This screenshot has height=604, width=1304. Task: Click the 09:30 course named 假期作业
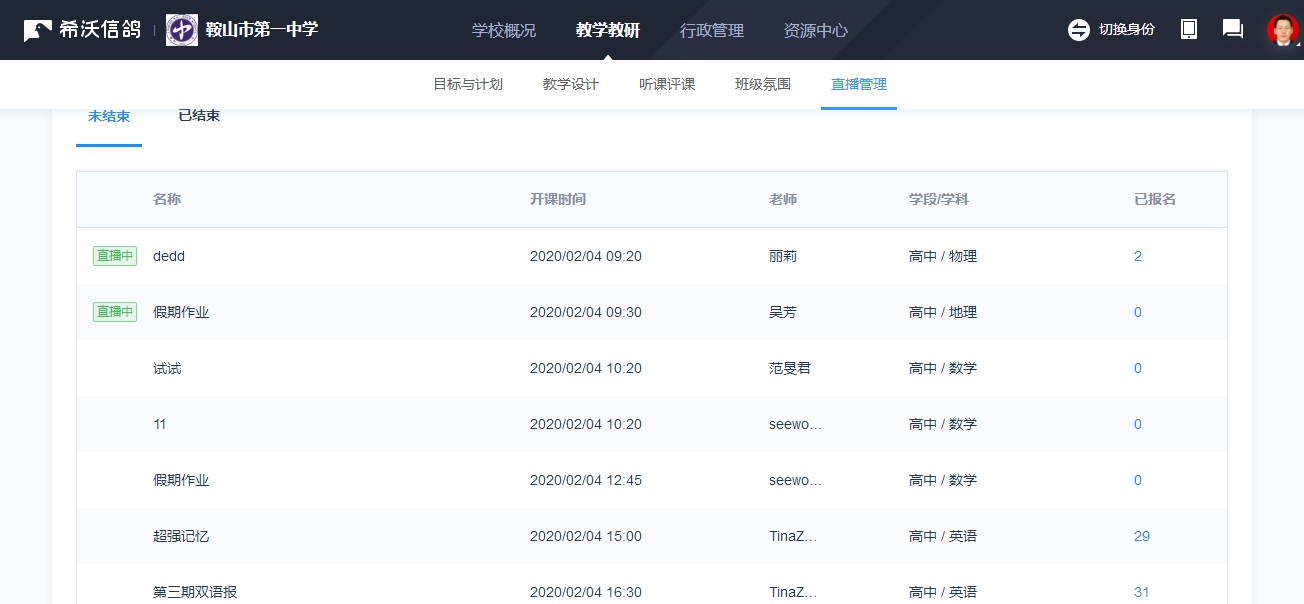coord(181,312)
